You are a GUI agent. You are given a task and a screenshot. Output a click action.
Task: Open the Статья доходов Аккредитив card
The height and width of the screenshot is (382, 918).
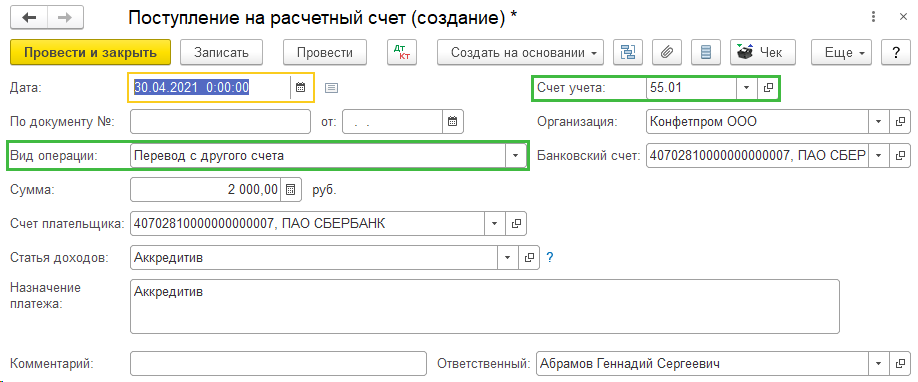click(x=529, y=257)
